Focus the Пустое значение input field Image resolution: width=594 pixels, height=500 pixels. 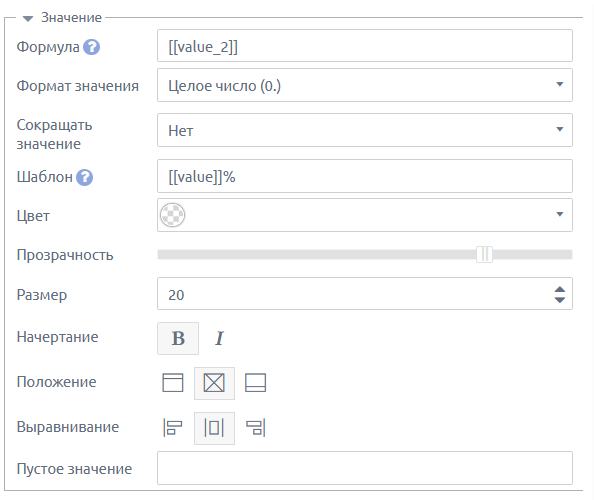coord(365,468)
